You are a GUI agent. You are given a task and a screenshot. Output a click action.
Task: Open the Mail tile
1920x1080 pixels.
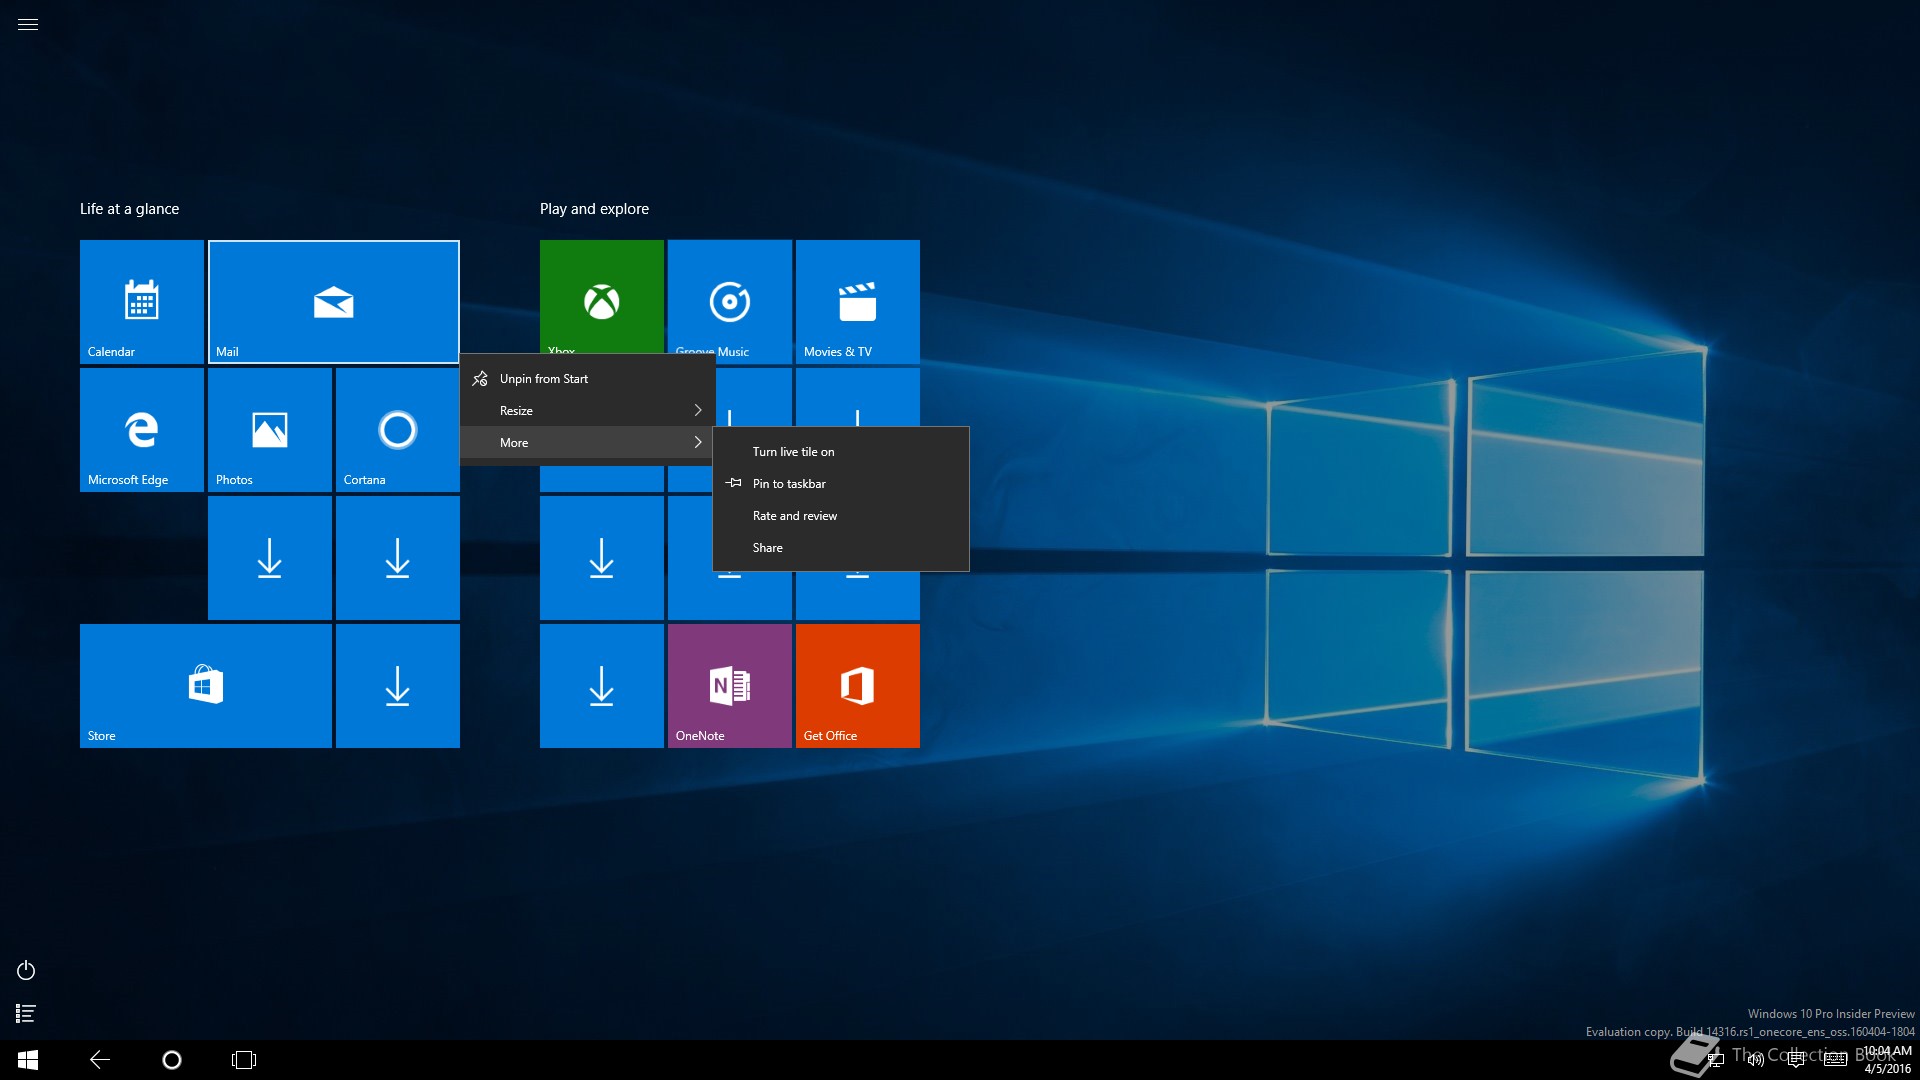click(334, 302)
